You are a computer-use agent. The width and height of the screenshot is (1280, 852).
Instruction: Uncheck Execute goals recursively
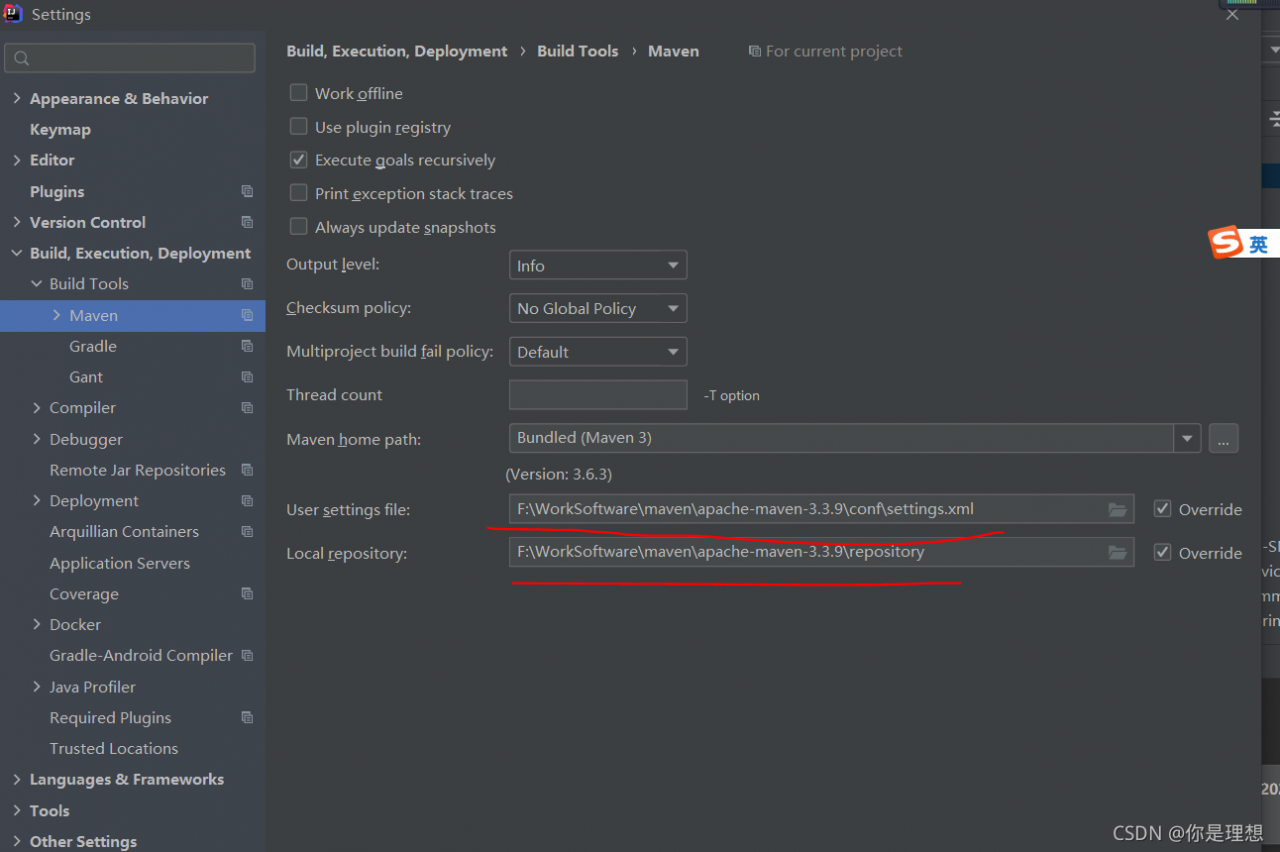point(298,160)
